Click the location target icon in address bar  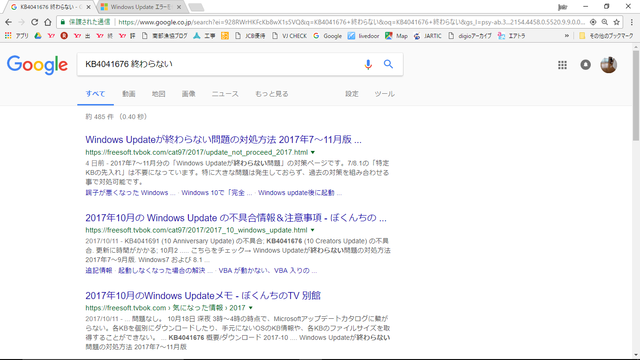(593, 22)
